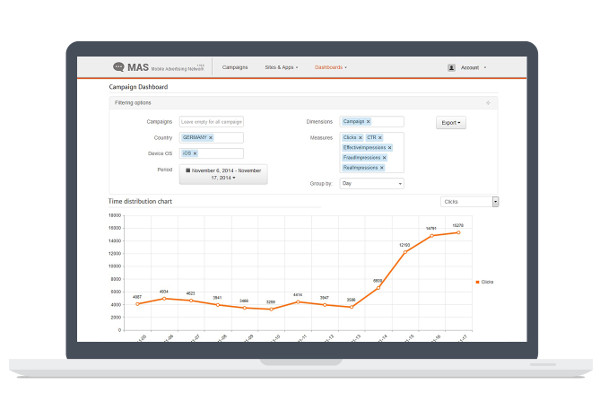Remove the CTR measure tag
600x410 pixels.
tap(380, 137)
